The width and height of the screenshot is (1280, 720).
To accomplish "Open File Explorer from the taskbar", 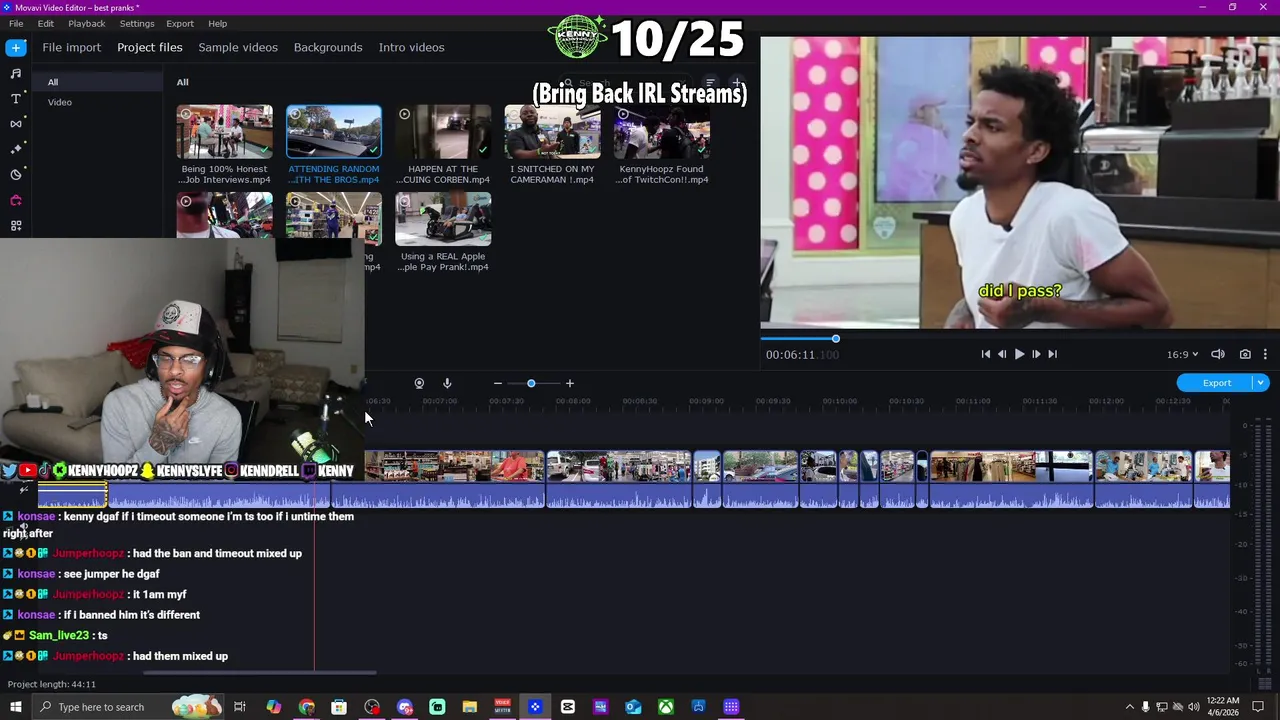I will tap(470, 707).
